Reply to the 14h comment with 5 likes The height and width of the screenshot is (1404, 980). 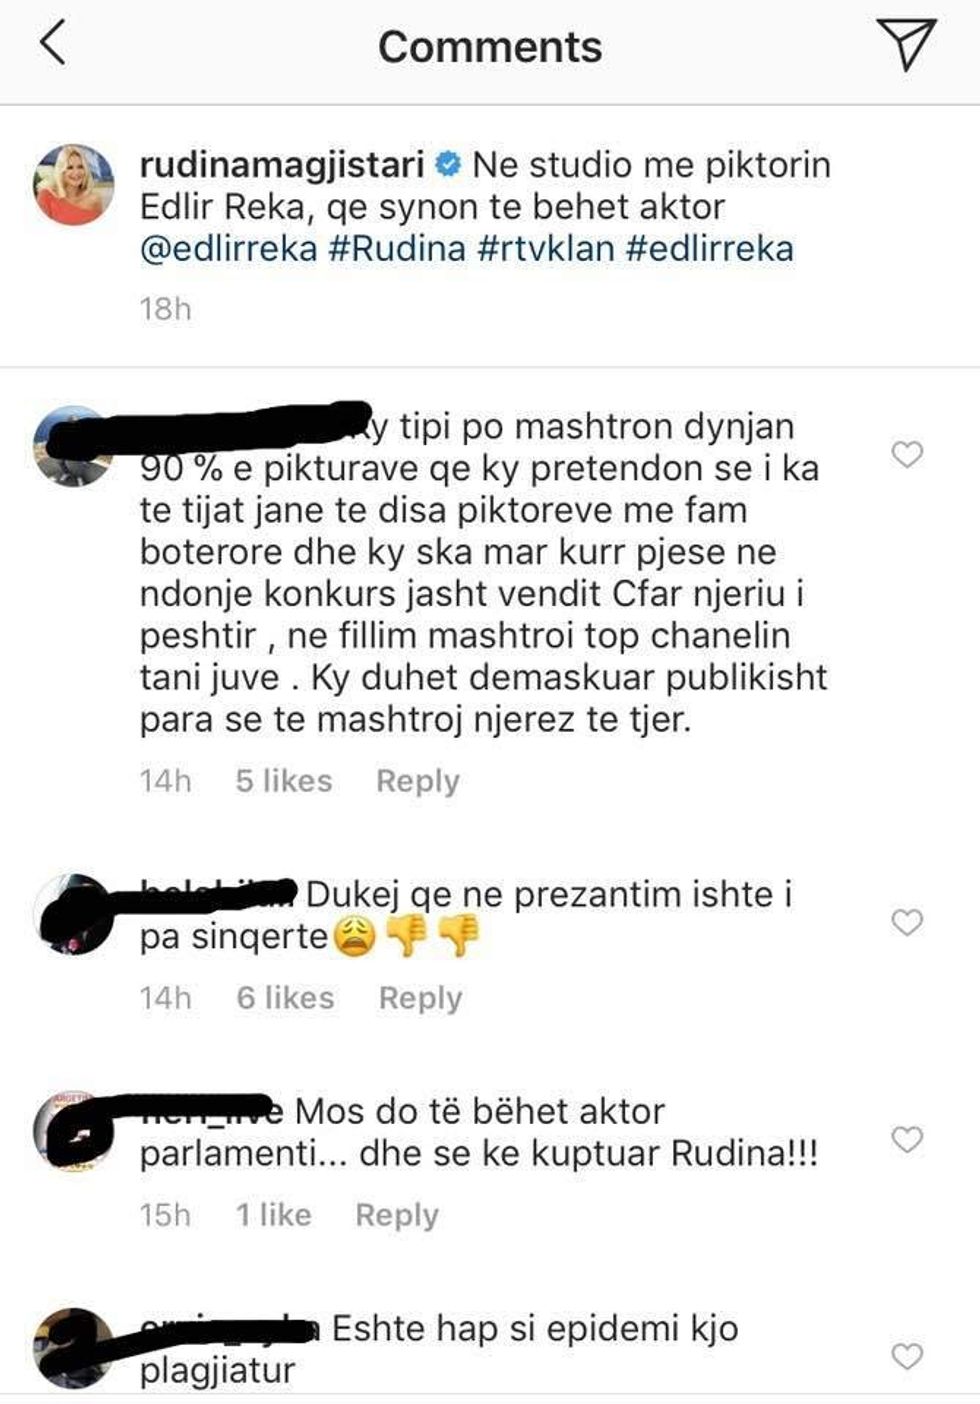click(x=418, y=781)
